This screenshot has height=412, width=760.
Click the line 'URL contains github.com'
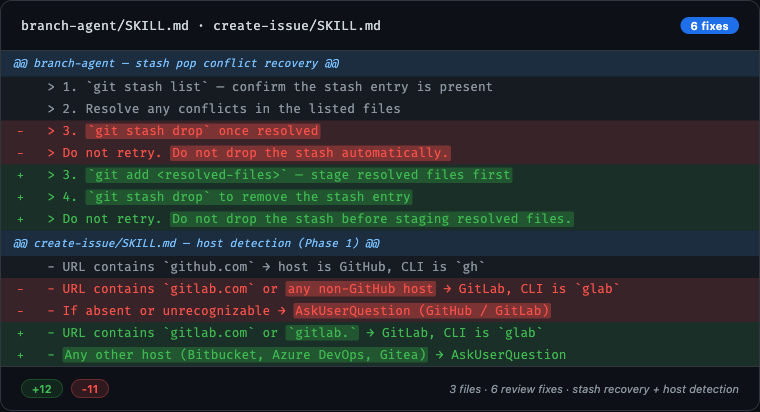[380, 267]
